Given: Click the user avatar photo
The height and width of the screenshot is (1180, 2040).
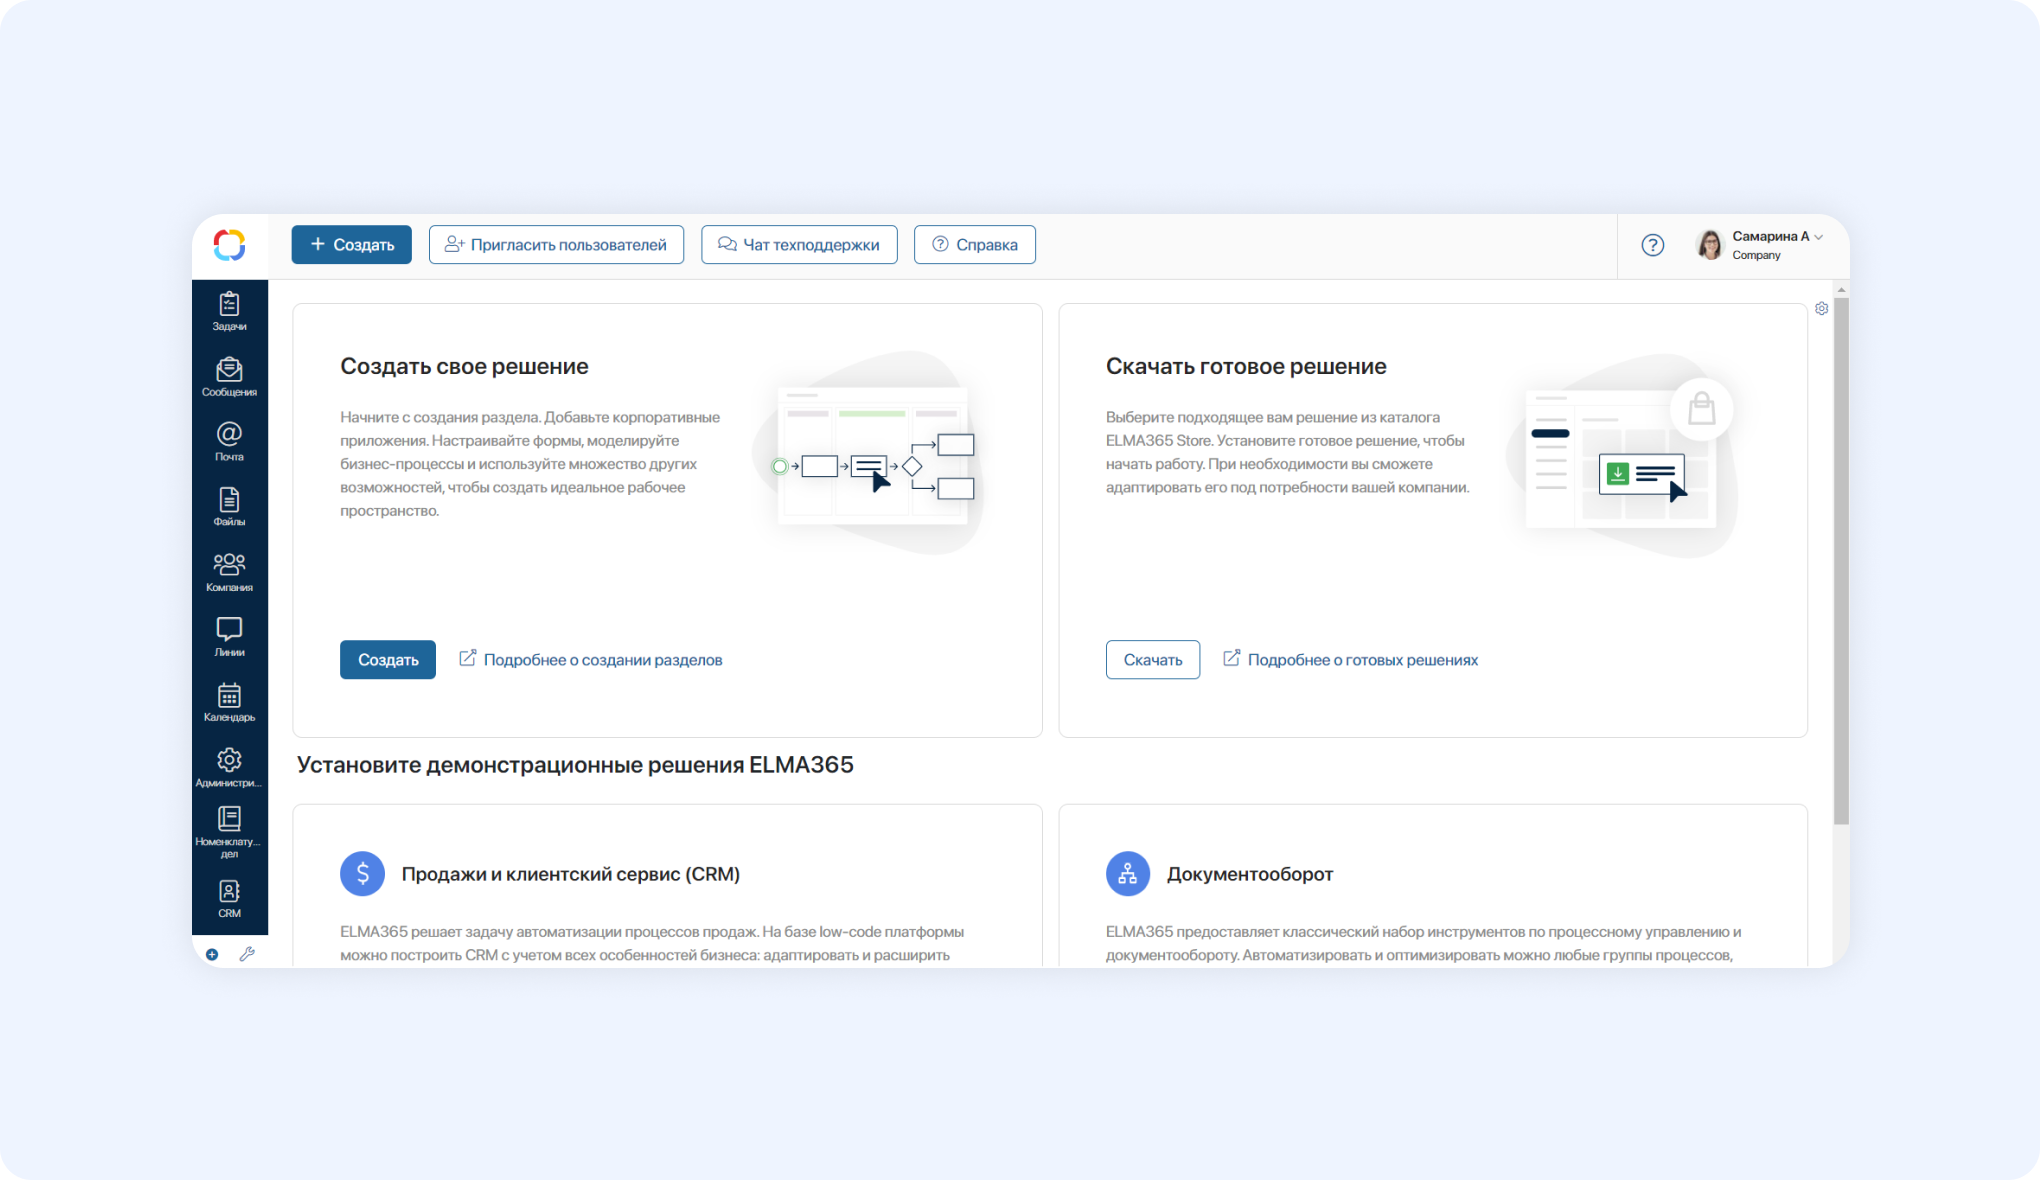Looking at the screenshot, I should pos(1710,245).
